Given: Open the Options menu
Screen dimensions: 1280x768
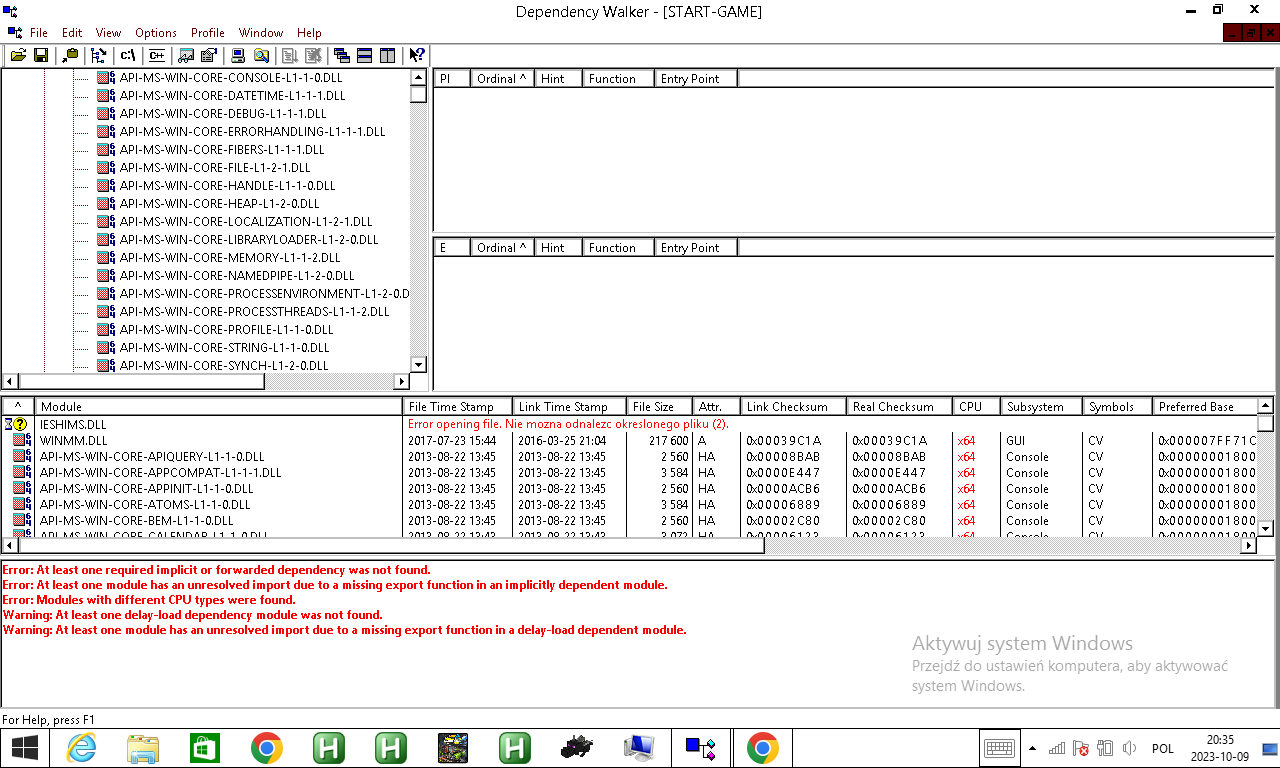Looking at the screenshot, I should click(156, 33).
